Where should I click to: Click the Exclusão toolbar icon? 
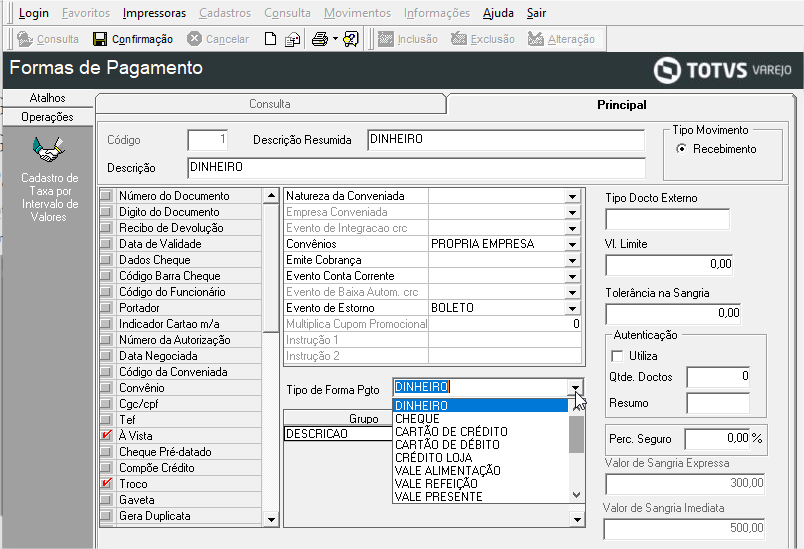pos(458,39)
